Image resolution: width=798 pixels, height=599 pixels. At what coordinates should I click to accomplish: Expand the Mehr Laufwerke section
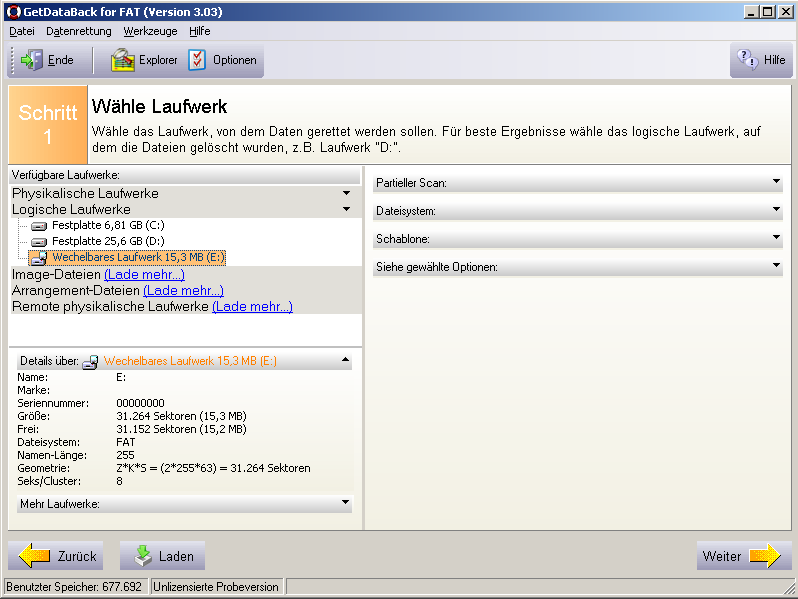point(346,503)
